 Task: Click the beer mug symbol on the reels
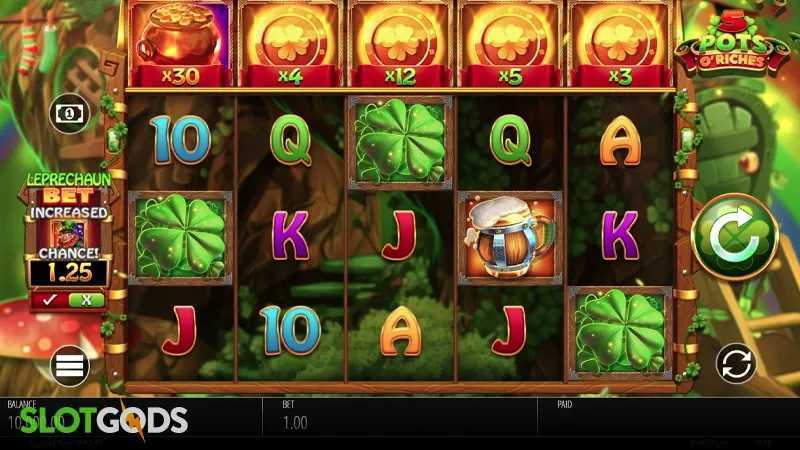510,238
